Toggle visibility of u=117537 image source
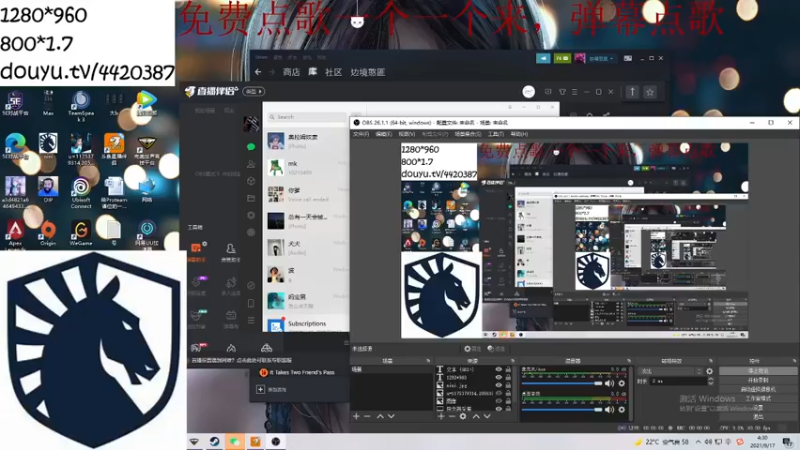This screenshot has width=800, height=450. click(498, 393)
